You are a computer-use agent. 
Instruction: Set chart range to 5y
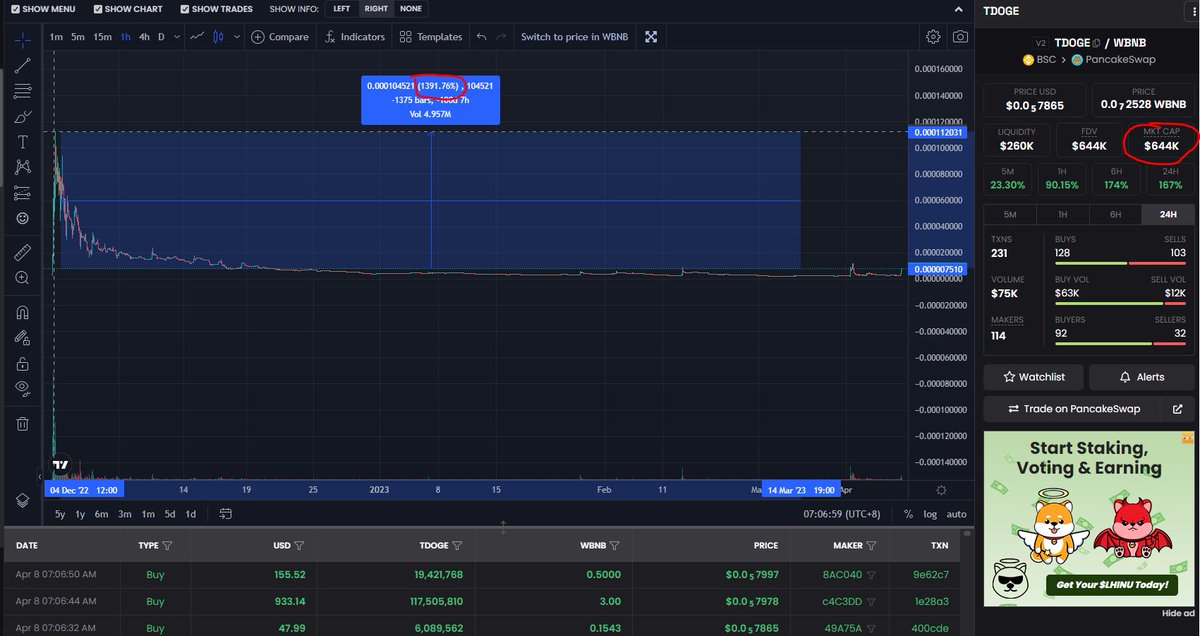coord(60,514)
